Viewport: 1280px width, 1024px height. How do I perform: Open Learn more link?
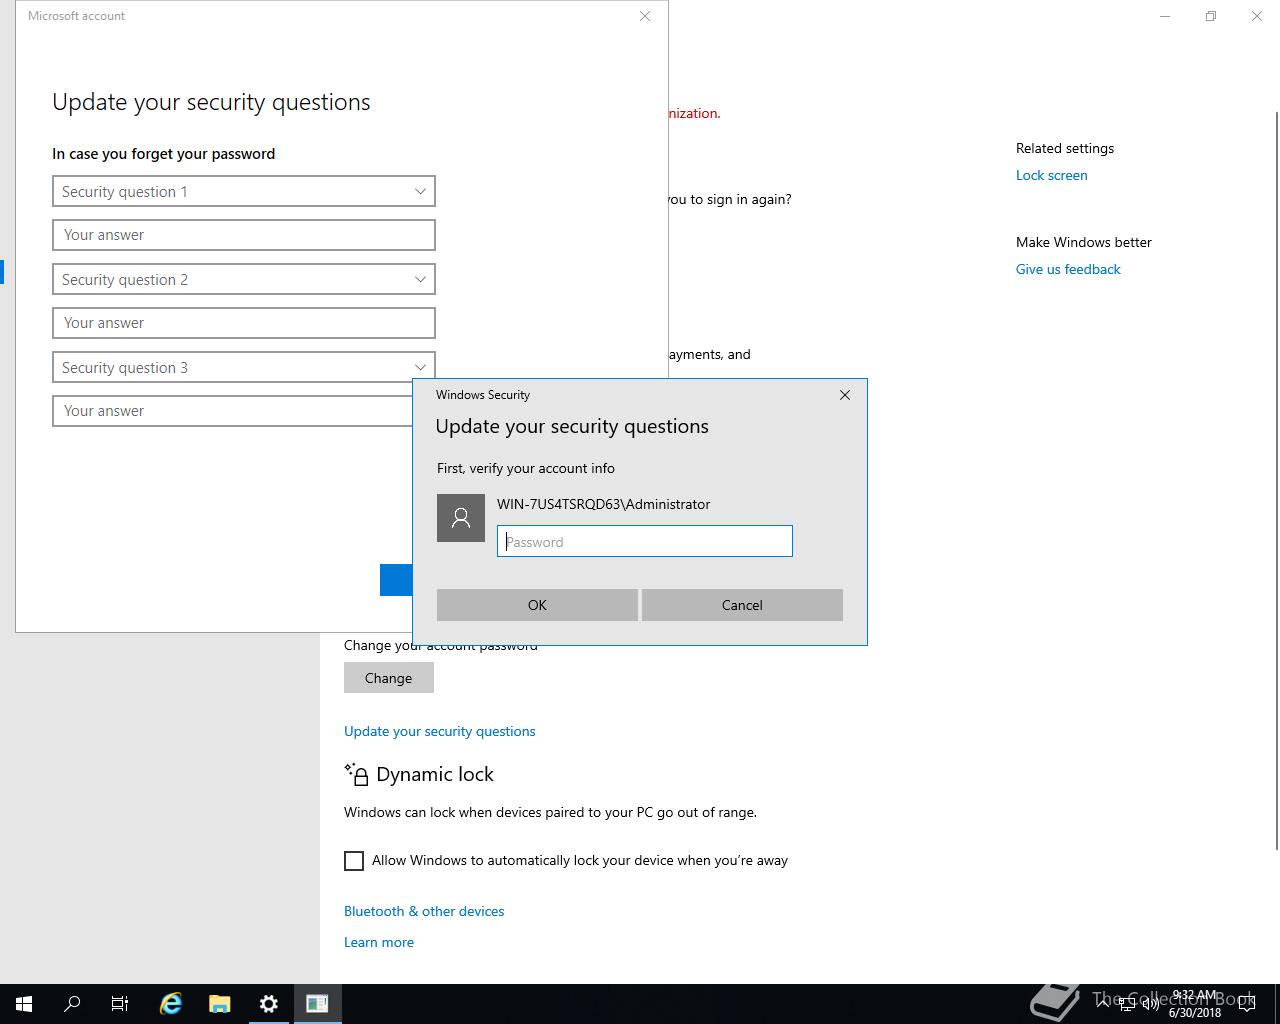click(379, 942)
